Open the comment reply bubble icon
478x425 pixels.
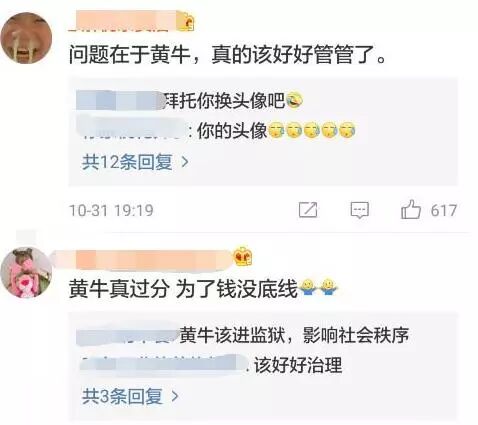click(x=360, y=210)
